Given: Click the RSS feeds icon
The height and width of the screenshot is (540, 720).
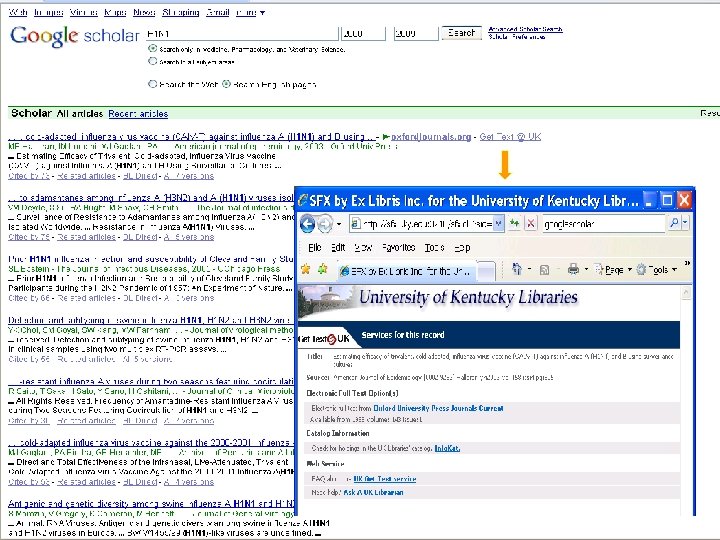Looking at the screenshot, I should tap(545, 270).
